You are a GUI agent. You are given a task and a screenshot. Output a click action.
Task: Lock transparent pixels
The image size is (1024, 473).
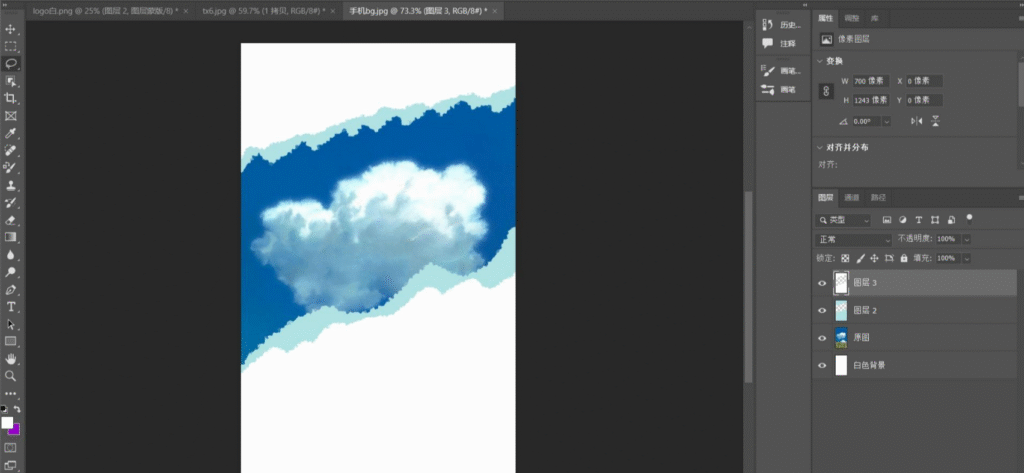pos(846,258)
